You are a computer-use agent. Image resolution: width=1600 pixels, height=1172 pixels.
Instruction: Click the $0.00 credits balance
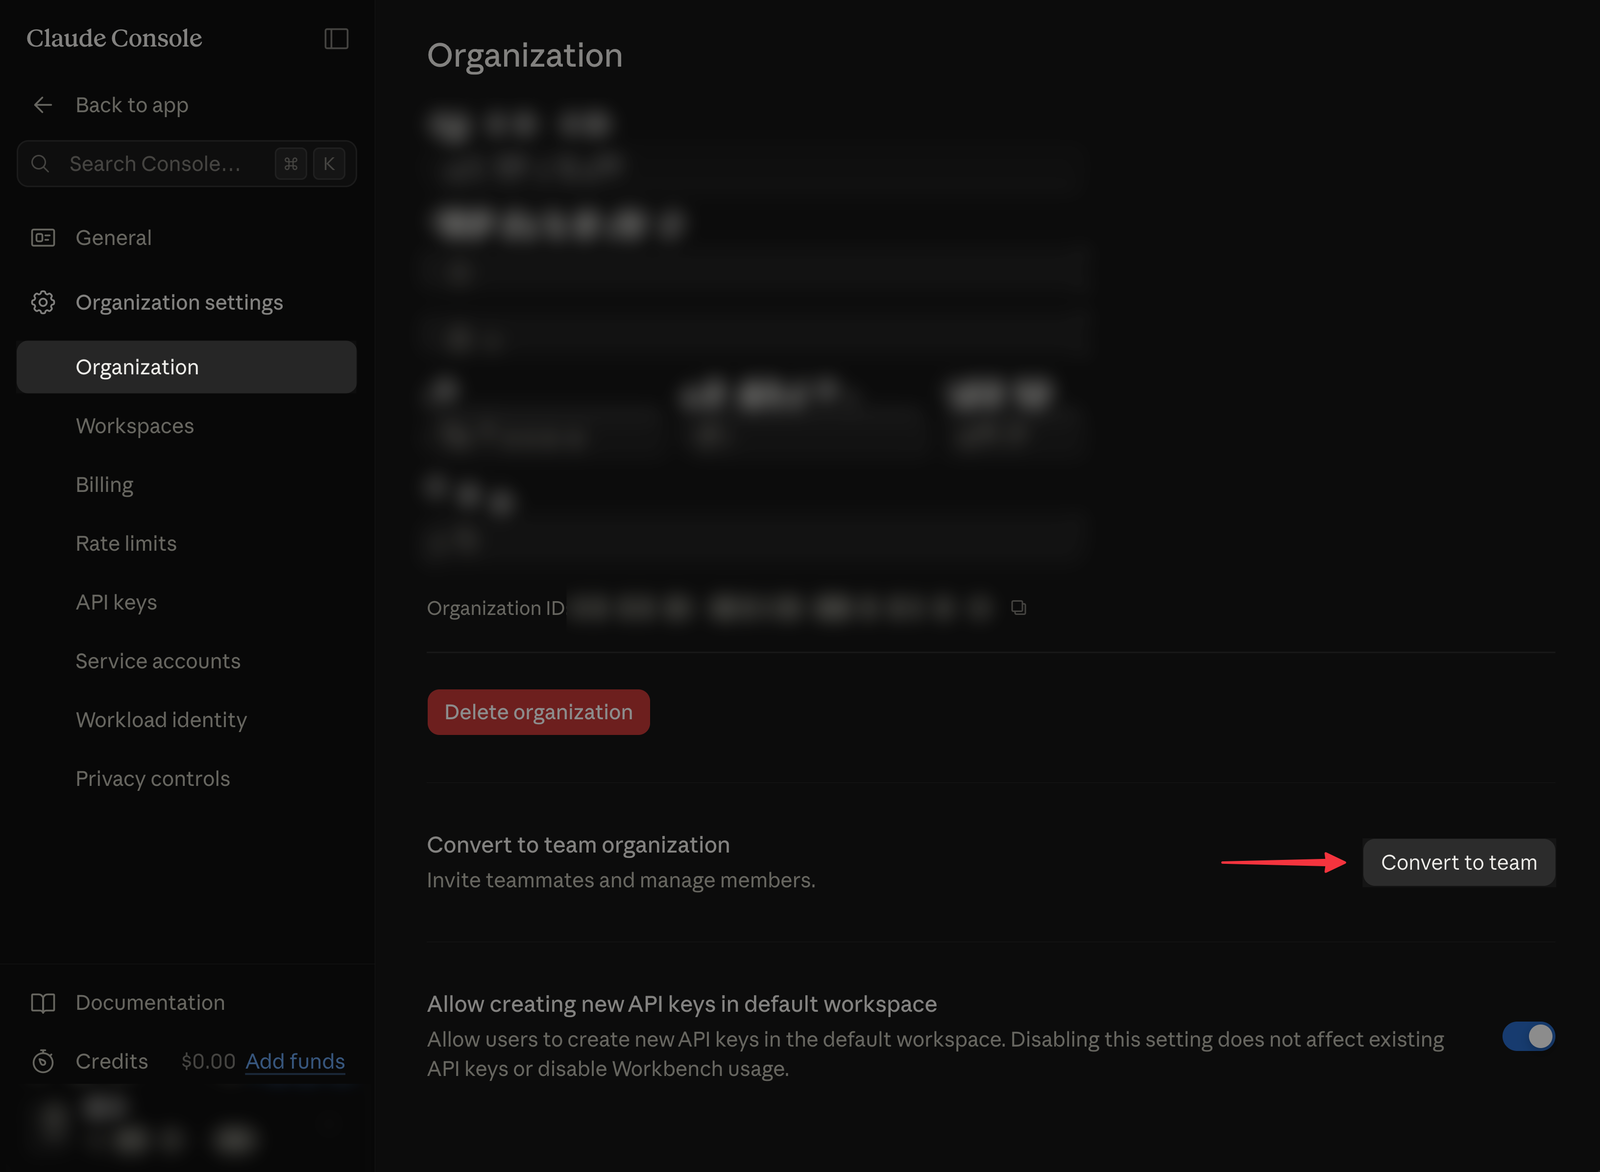(x=208, y=1061)
